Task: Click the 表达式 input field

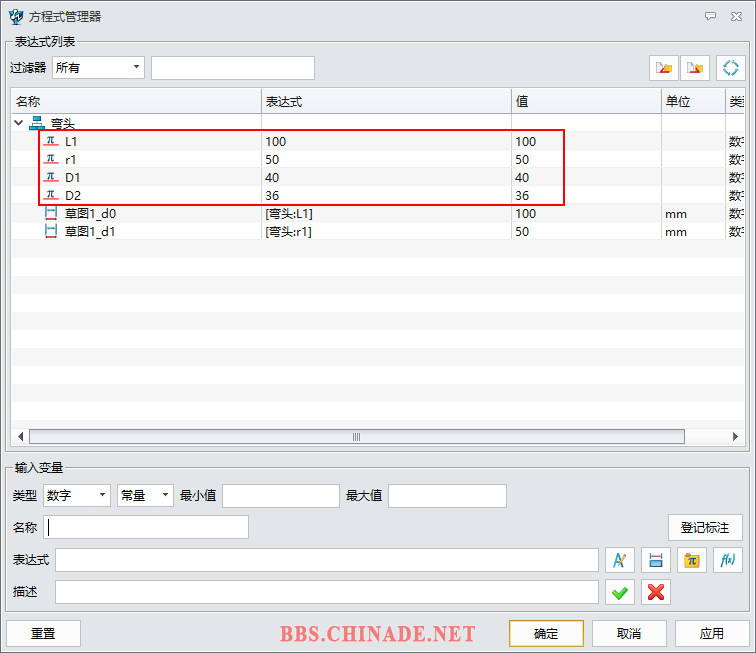Action: coord(327,560)
